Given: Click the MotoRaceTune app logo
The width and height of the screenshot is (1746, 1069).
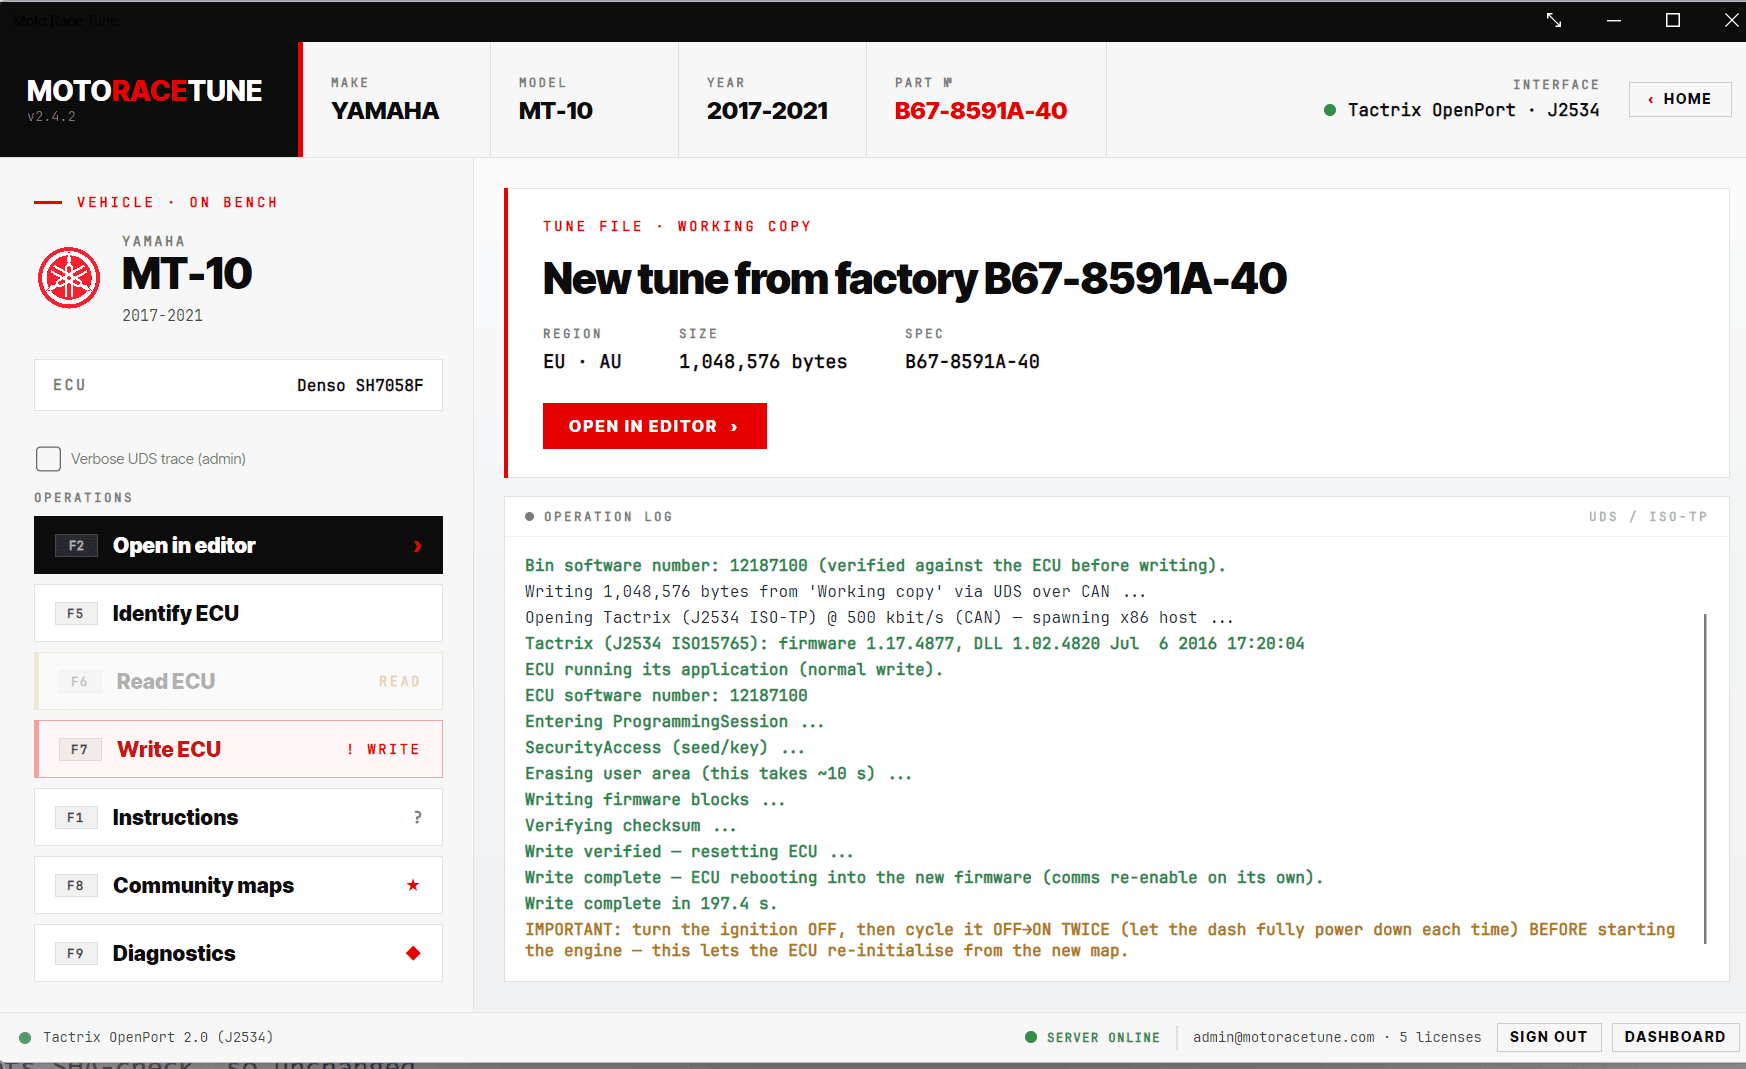Looking at the screenshot, I should pyautogui.click(x=144, y=91).
